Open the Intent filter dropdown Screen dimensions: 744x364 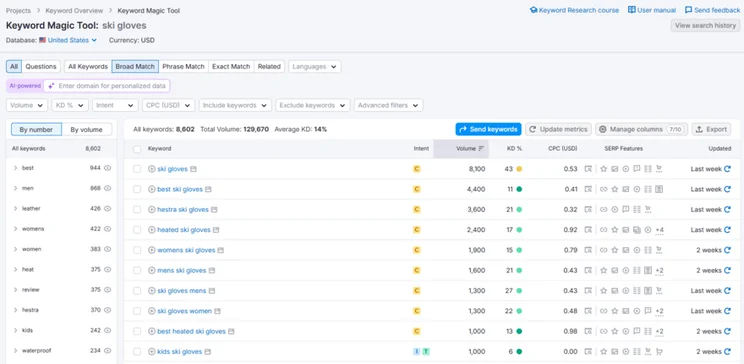115,105
